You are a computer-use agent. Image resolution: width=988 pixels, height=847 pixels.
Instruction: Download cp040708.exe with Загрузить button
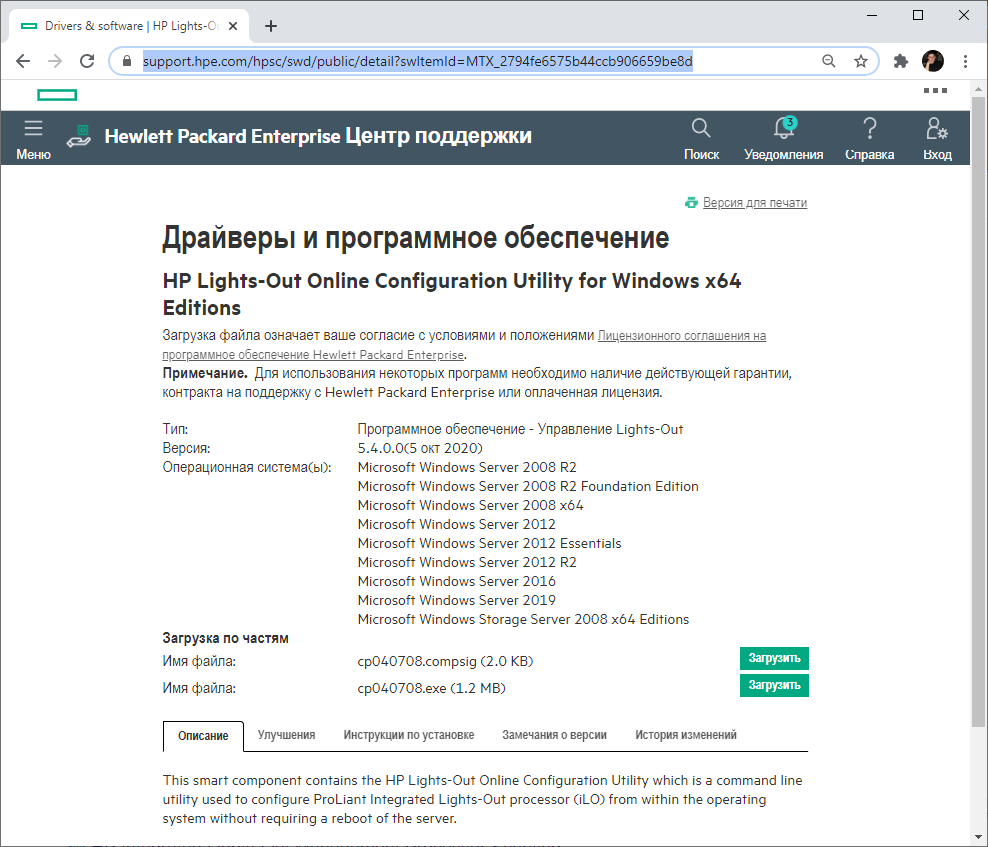(x=774, y=685)
